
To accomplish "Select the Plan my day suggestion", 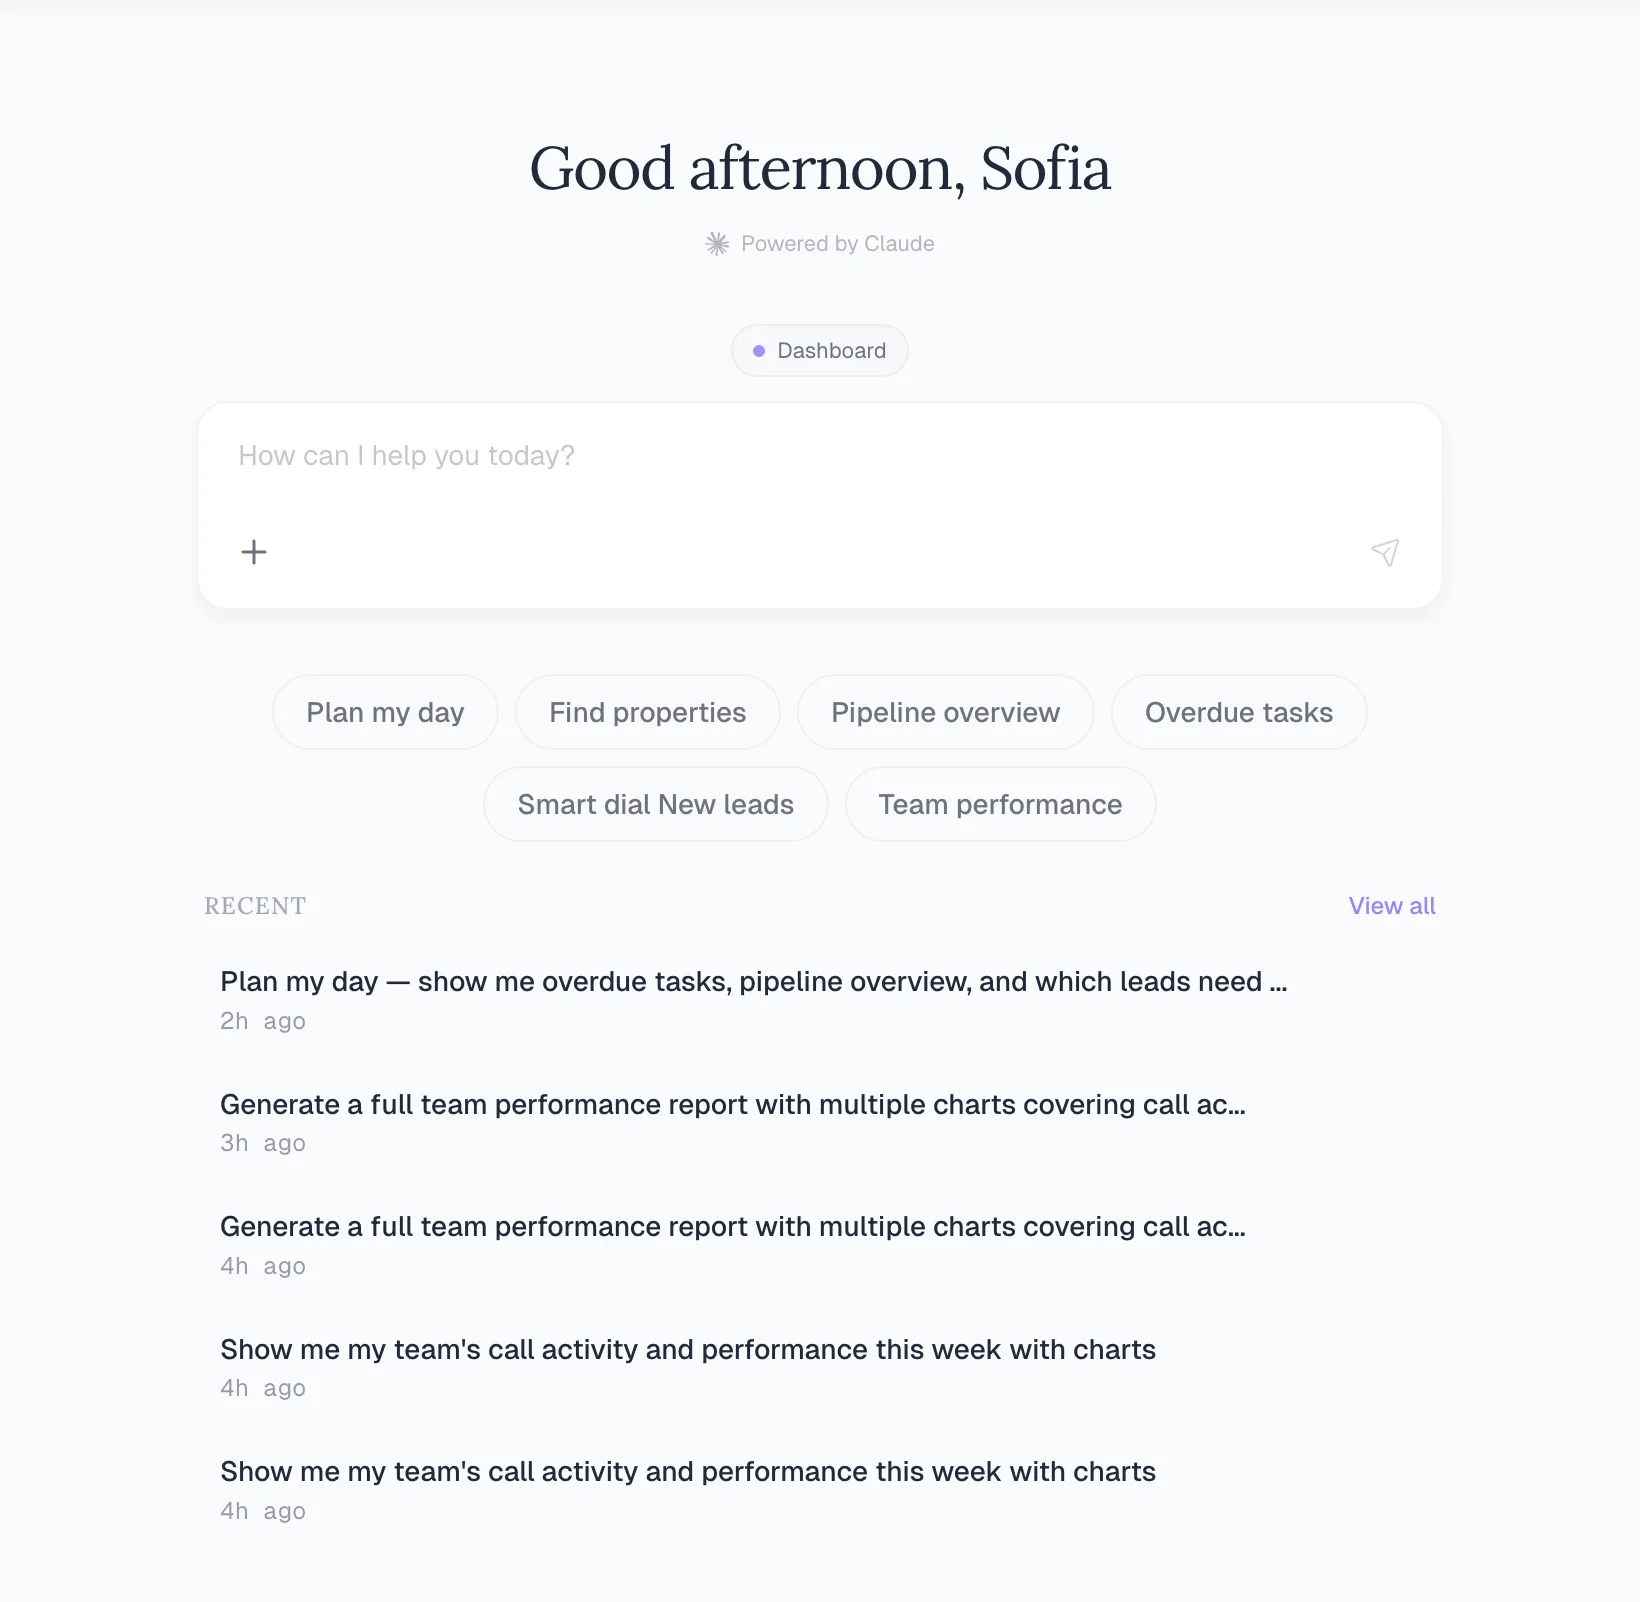I will [x=385, y=713].
